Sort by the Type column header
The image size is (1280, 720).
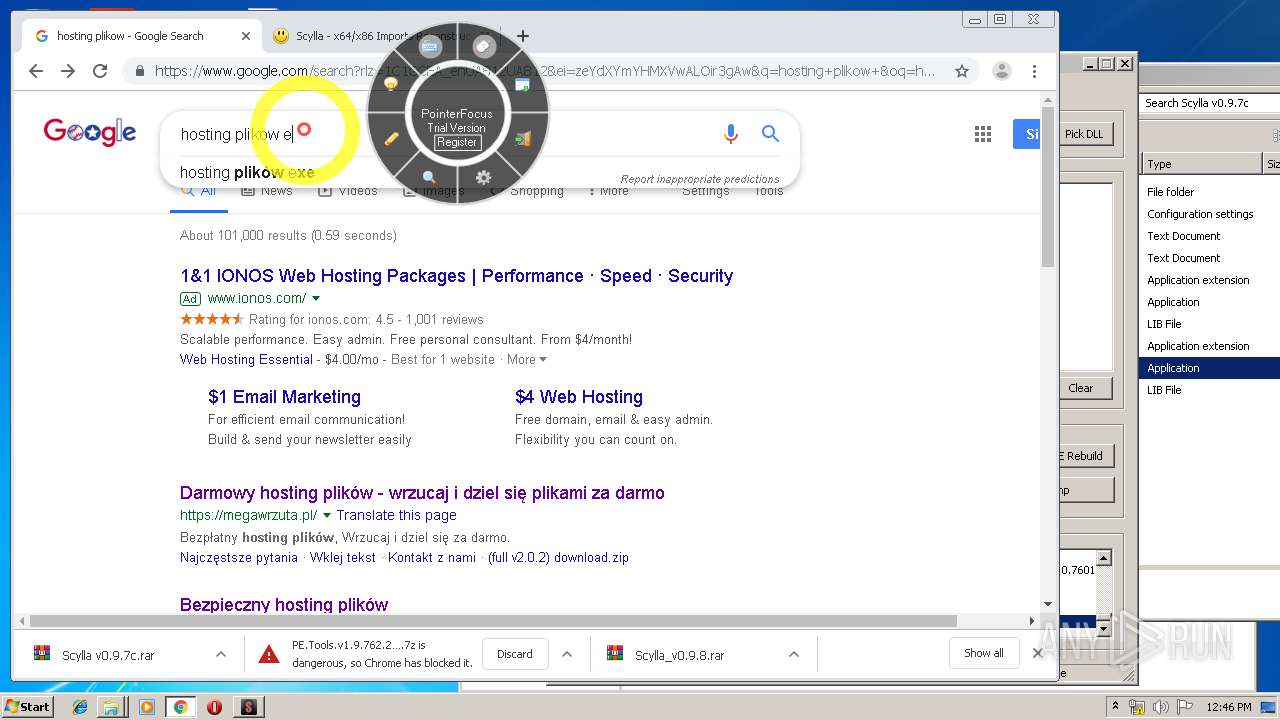pos(1202,164)
